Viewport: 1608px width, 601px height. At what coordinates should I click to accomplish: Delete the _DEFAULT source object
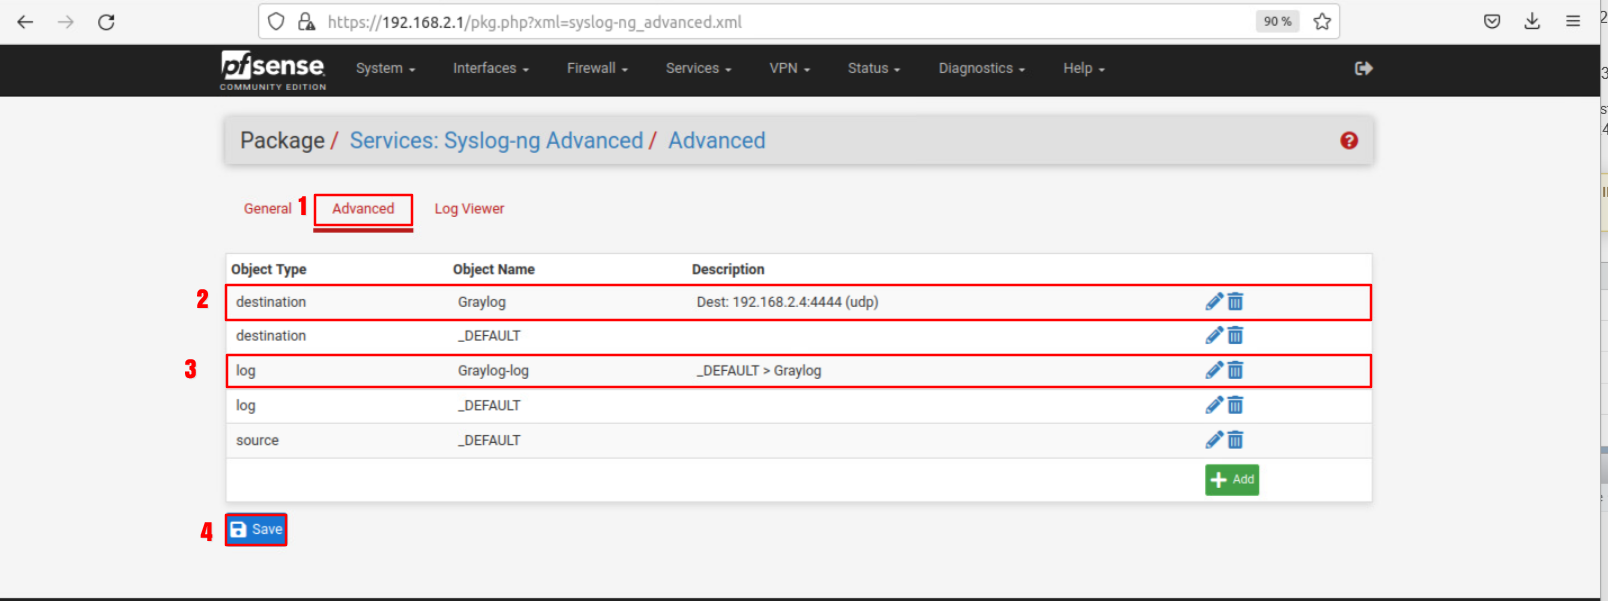click(1236, 440)
